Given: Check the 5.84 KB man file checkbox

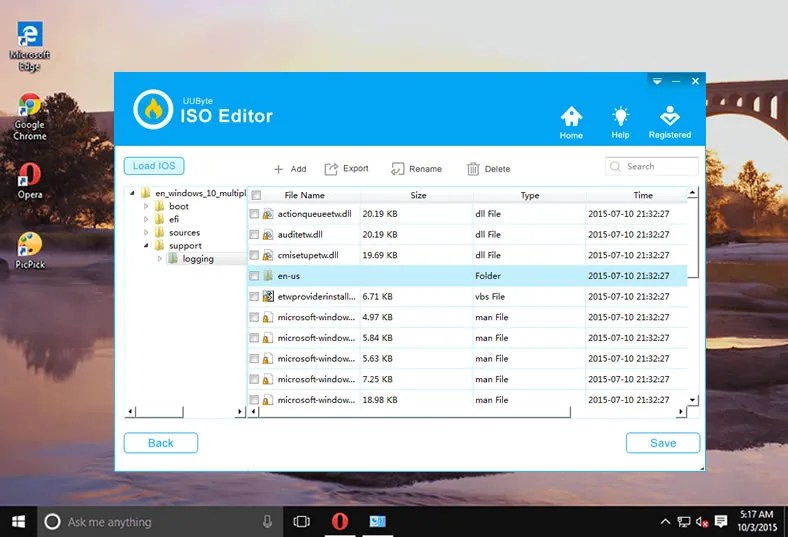Looking at the screenshot, I should 254,338.
